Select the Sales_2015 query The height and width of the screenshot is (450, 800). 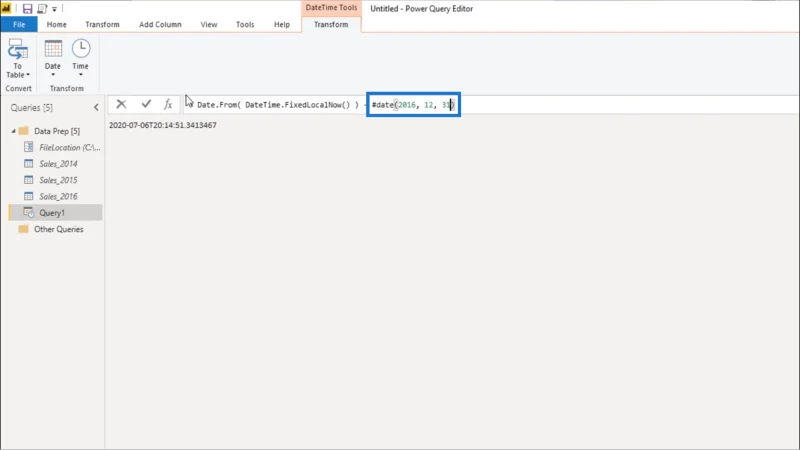coord(58,180)
